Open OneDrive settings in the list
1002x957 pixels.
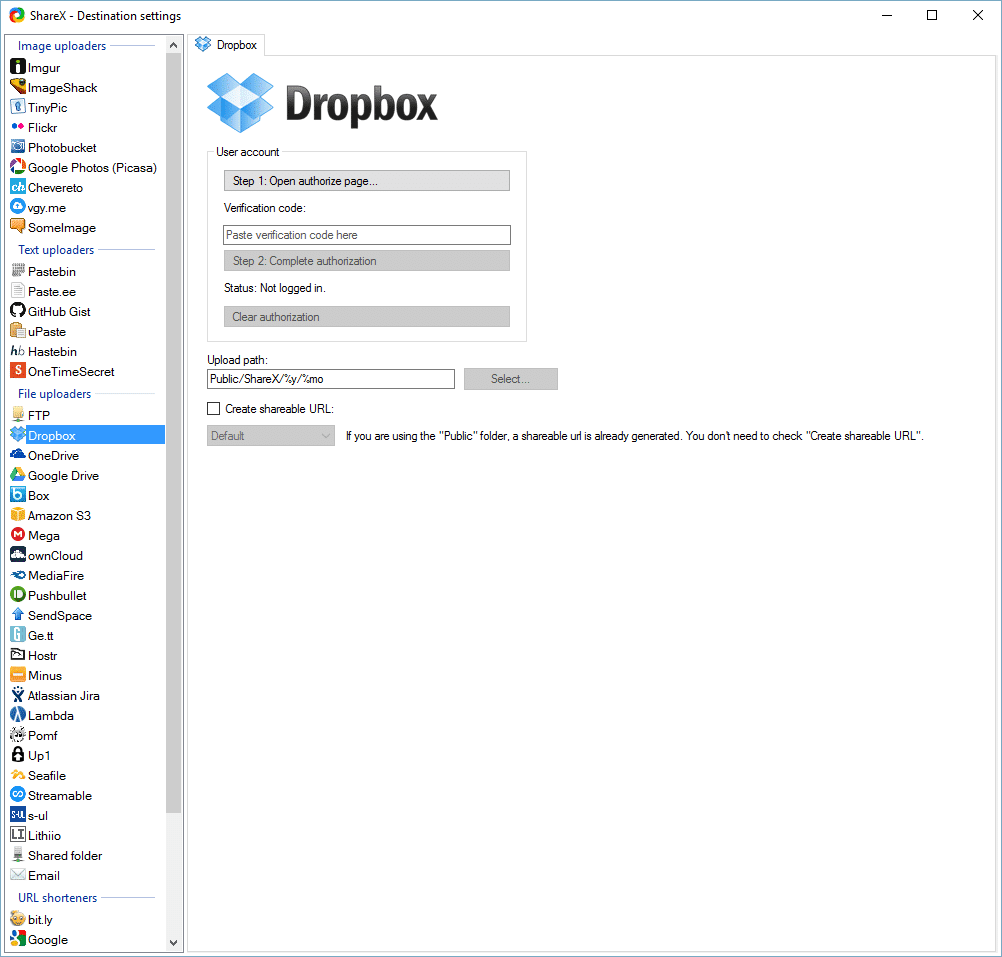click(x=53, y=456)
